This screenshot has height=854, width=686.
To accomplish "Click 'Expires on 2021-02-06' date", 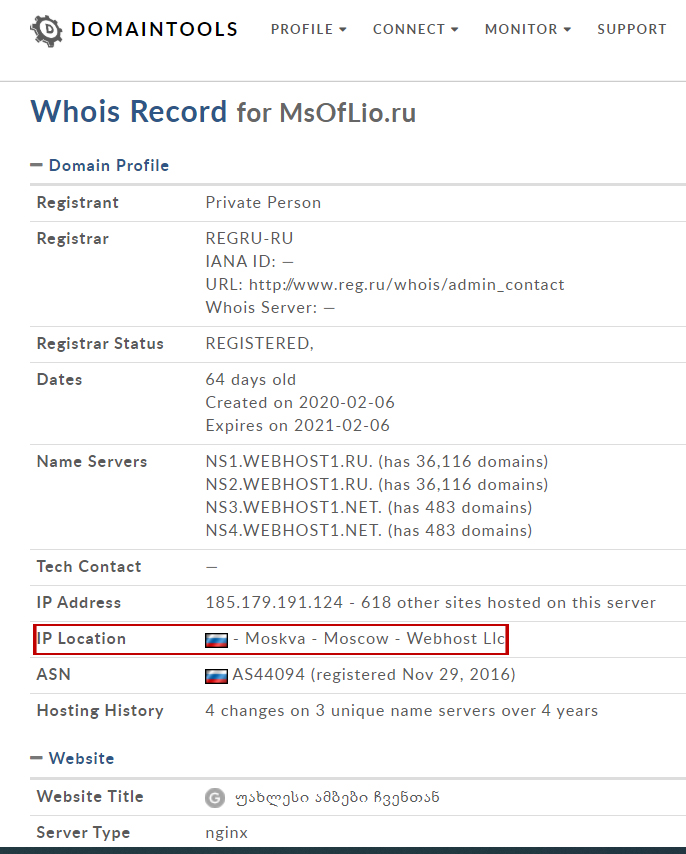I will 297,425.
